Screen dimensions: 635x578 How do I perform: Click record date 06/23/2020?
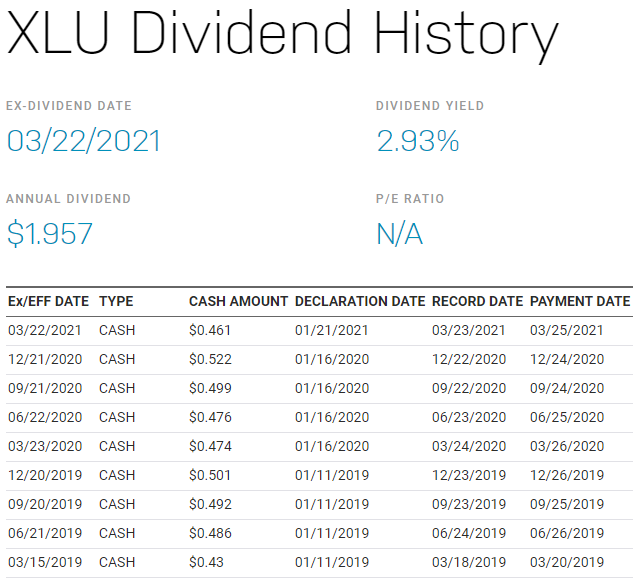pos(469,417)
